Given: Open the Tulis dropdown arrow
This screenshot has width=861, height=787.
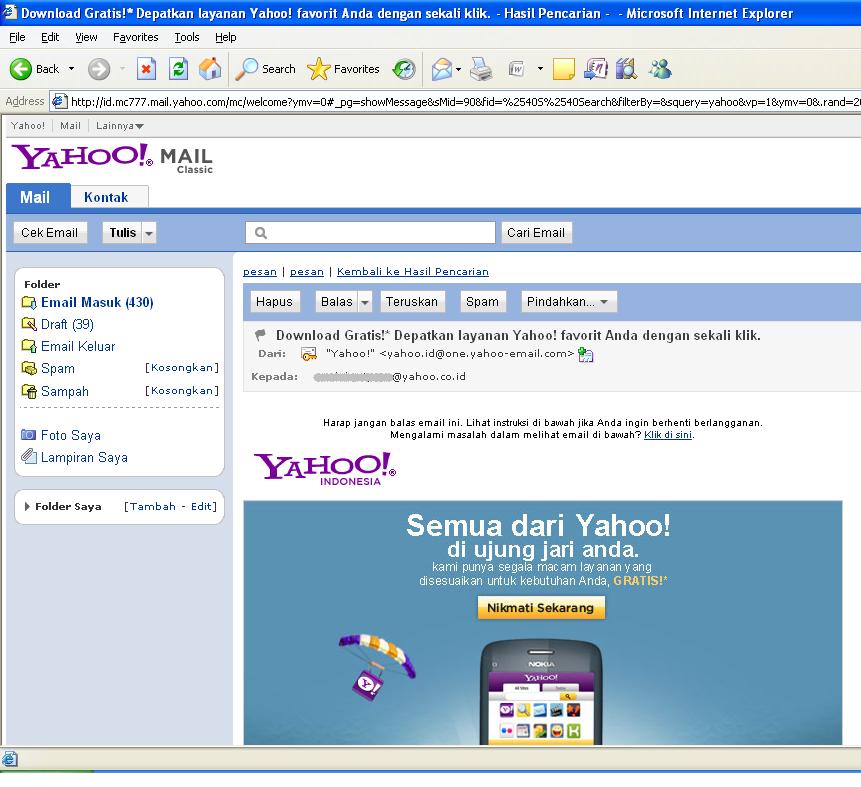Looking at the screenshot, I should 149,232.
